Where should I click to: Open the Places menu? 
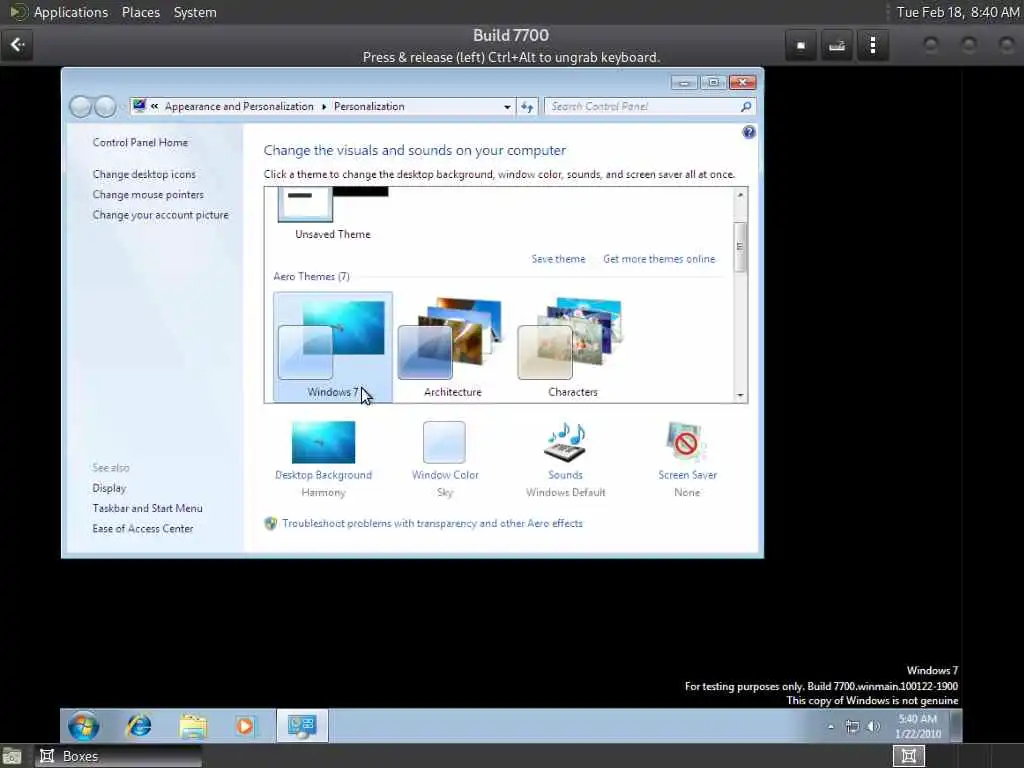[140, 12]
